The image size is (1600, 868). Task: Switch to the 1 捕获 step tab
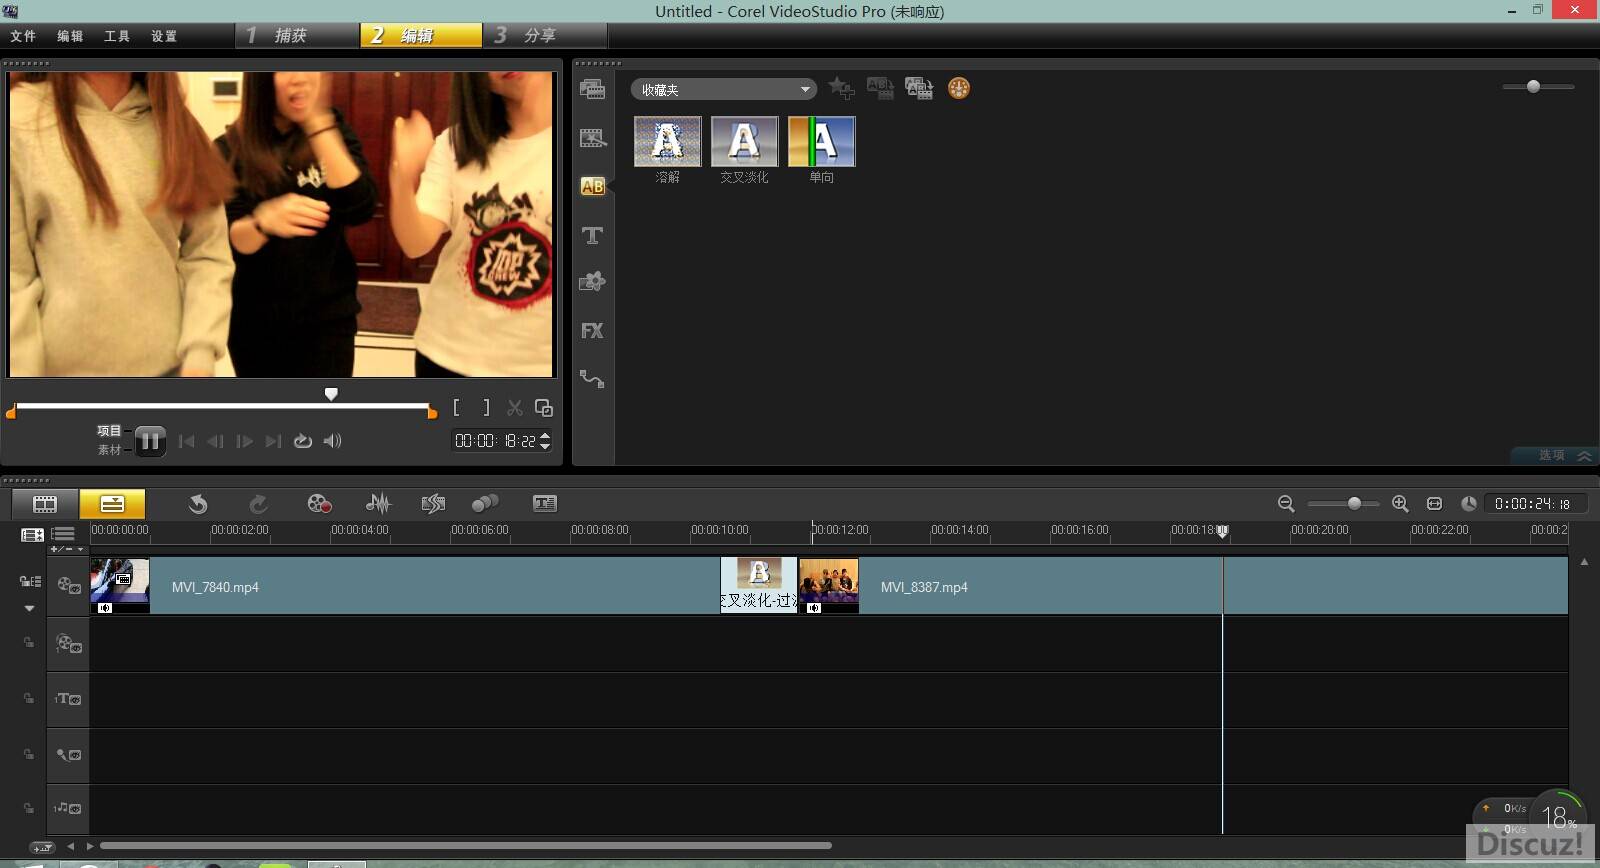[297, 35]
